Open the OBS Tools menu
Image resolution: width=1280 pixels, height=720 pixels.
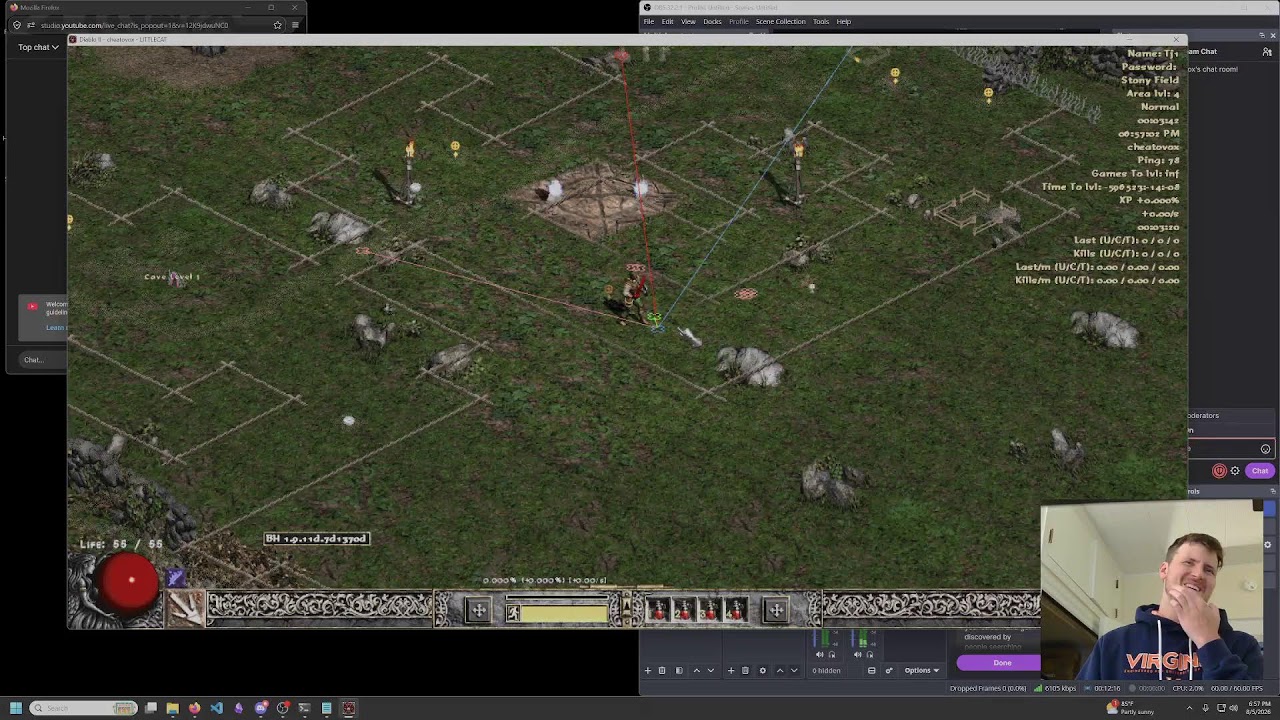821,21
